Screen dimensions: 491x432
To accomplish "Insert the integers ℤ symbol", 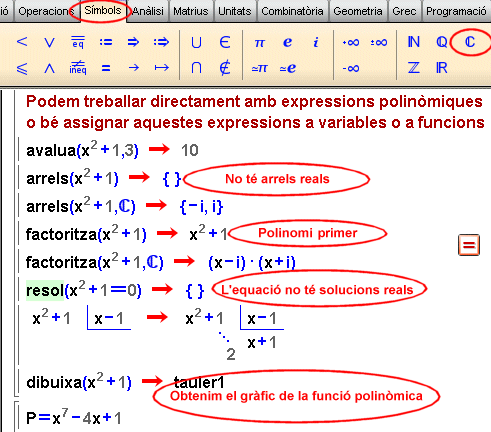I will pyautogui.click(x=414, y=68).
